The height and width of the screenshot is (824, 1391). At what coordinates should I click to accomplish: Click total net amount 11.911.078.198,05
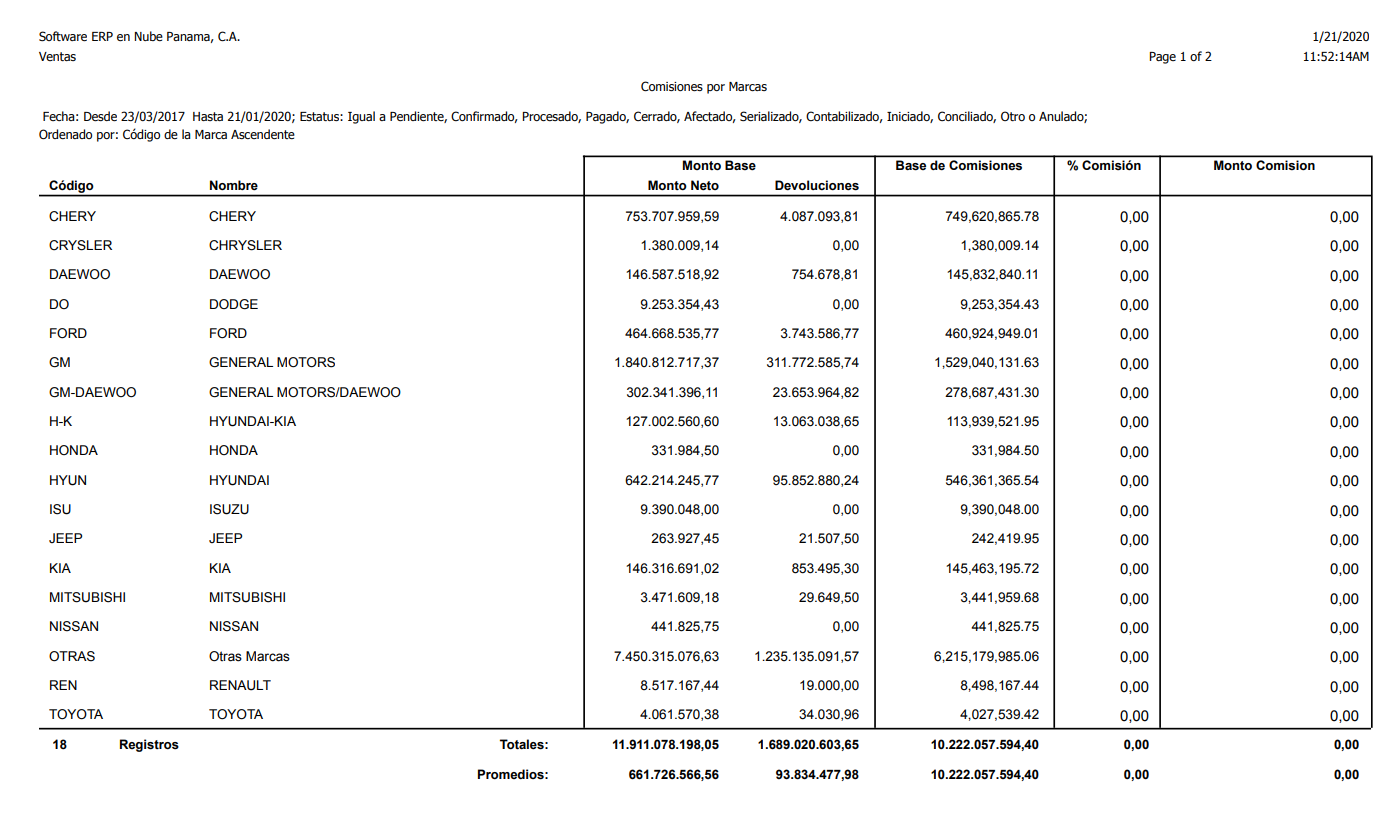point(665,745)
